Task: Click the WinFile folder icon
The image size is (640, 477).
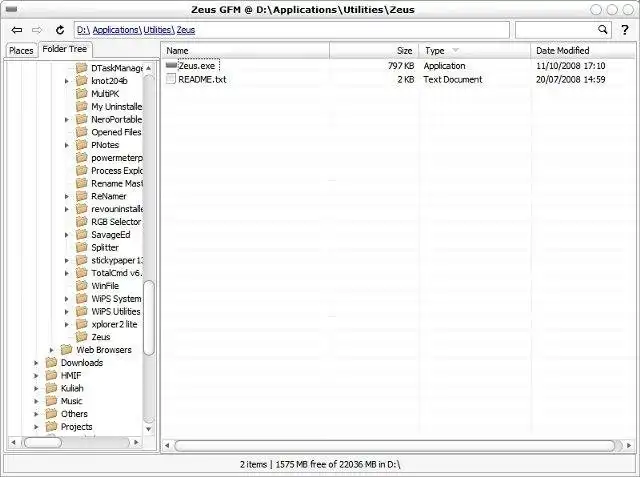Action: pyautogui.click(x=82, y=286)
